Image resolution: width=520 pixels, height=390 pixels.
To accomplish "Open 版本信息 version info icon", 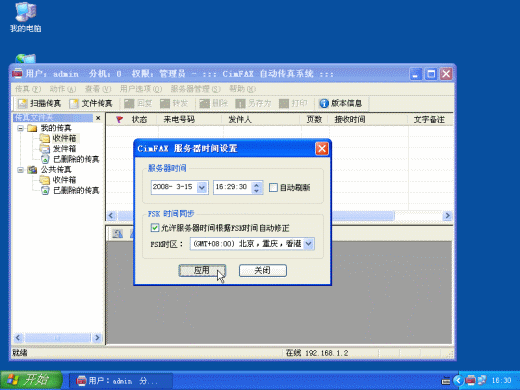I will (x=324, y=103).
